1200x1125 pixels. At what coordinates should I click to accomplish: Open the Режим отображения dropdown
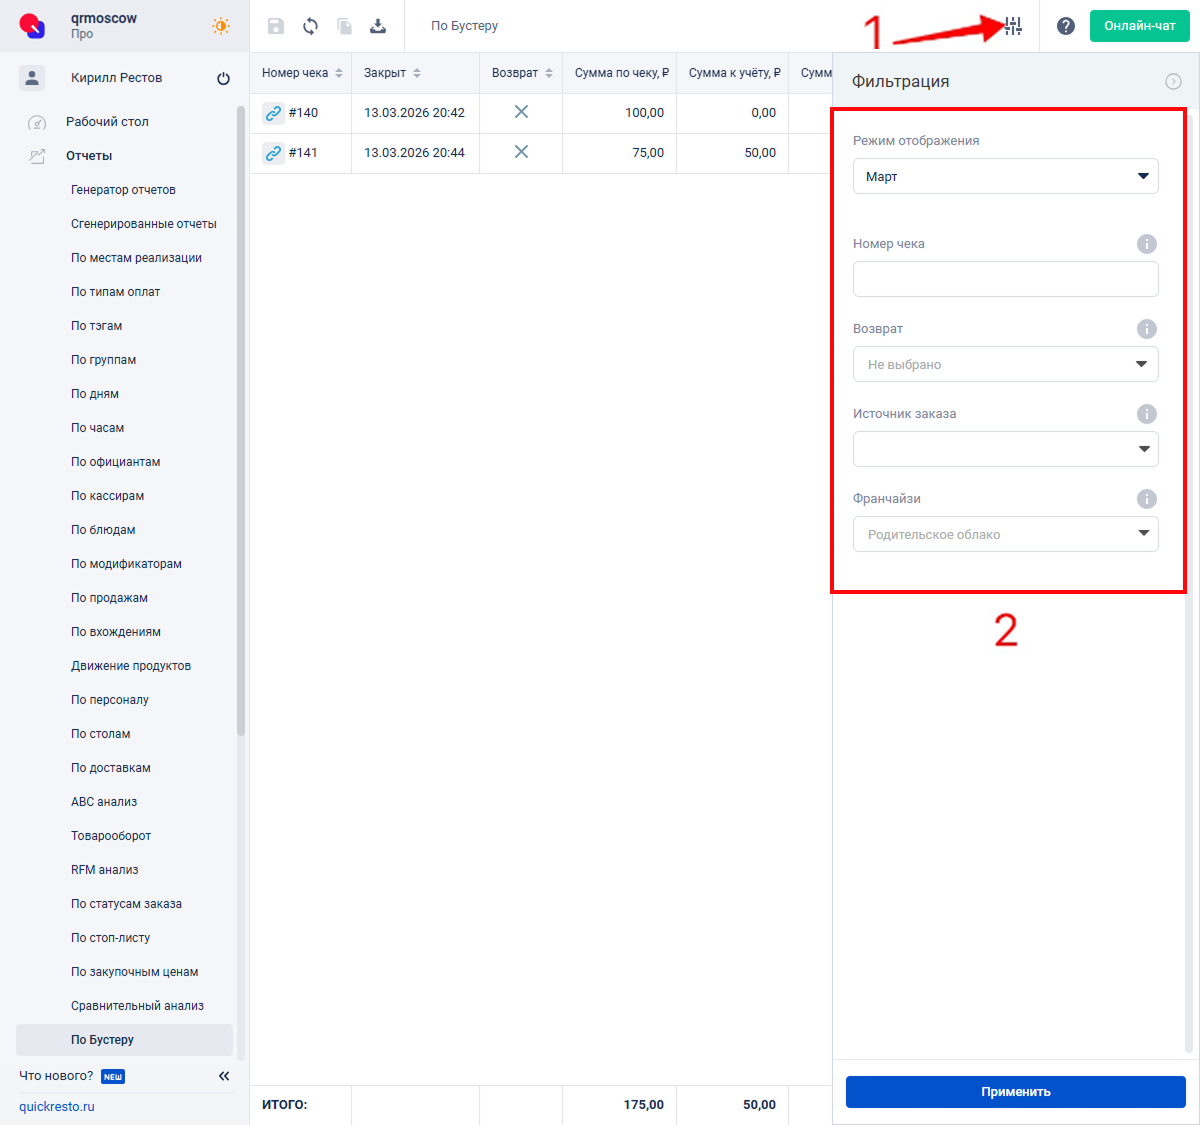[x=1005, y=176]
